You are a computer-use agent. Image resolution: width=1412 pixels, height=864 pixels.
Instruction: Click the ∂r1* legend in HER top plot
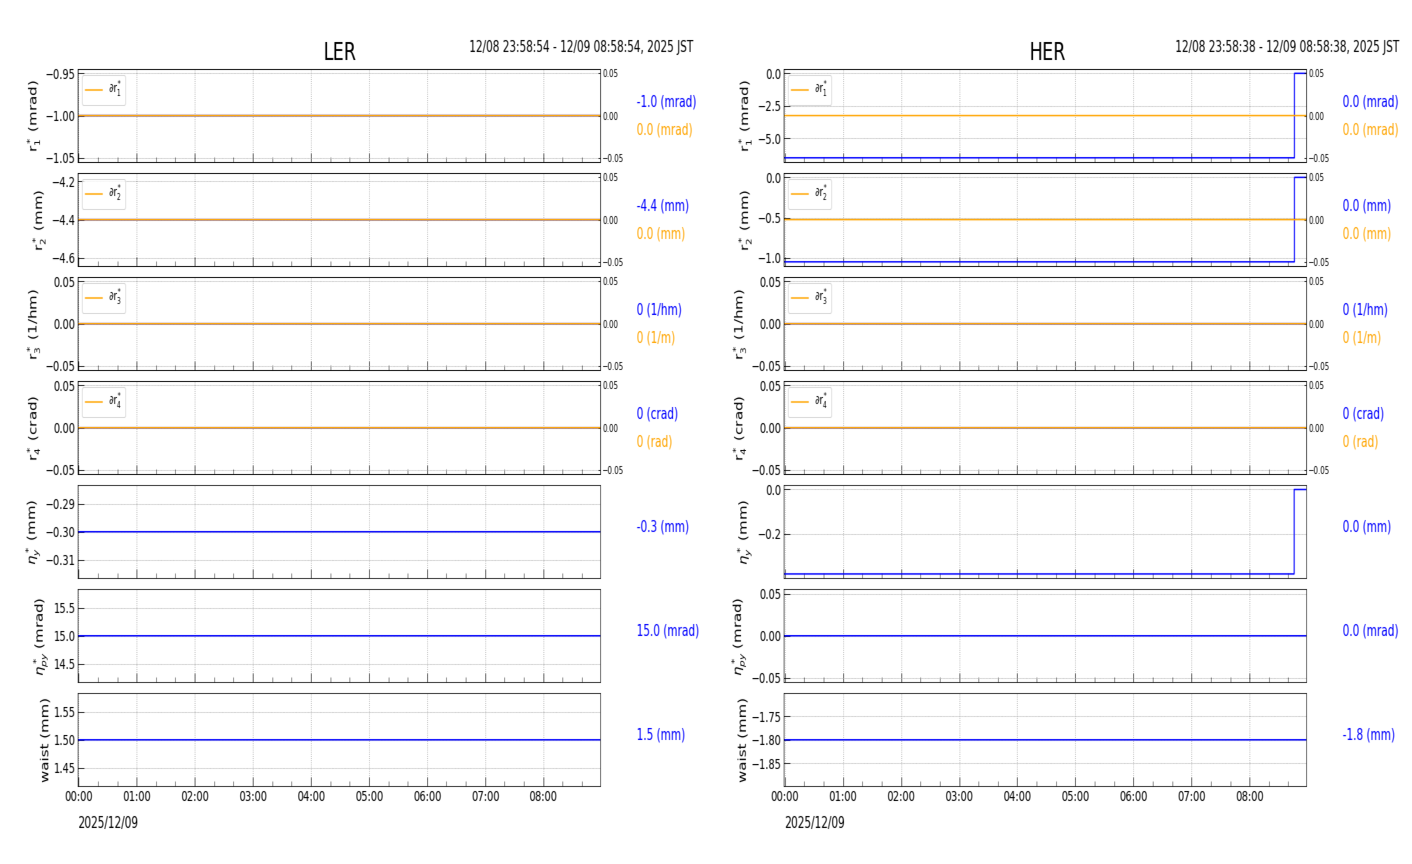pos(809,90)
